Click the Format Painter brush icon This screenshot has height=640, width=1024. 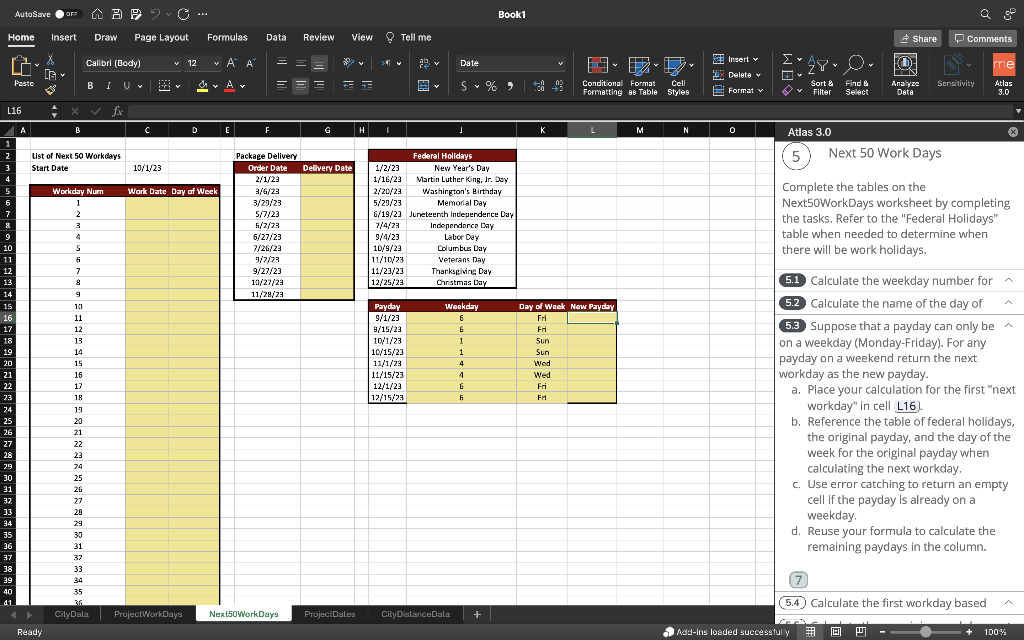[52, 91]
